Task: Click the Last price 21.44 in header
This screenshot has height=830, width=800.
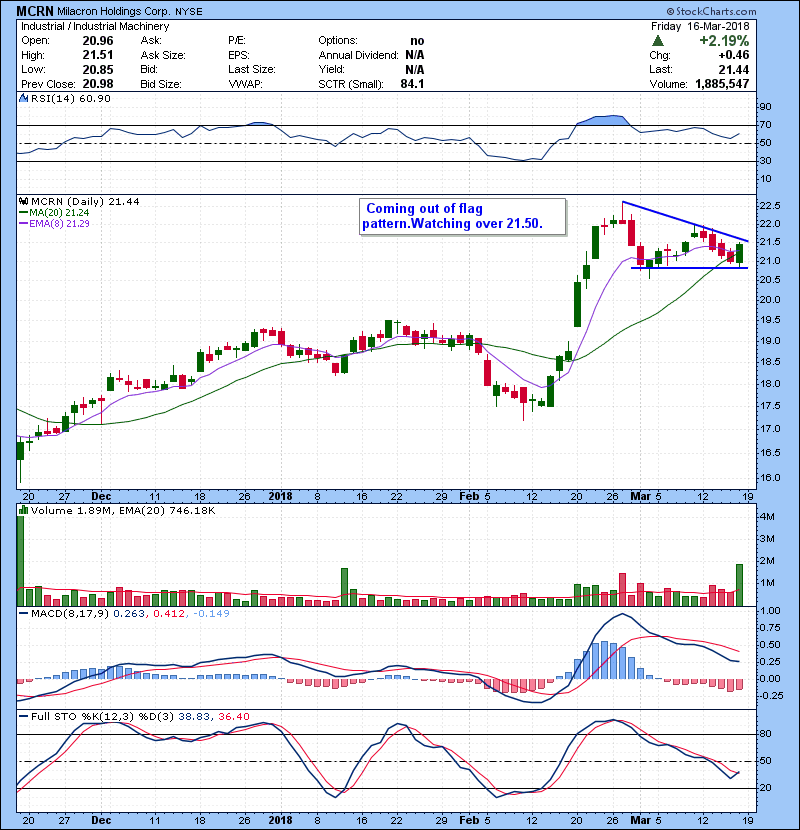Action: point(734,69)
